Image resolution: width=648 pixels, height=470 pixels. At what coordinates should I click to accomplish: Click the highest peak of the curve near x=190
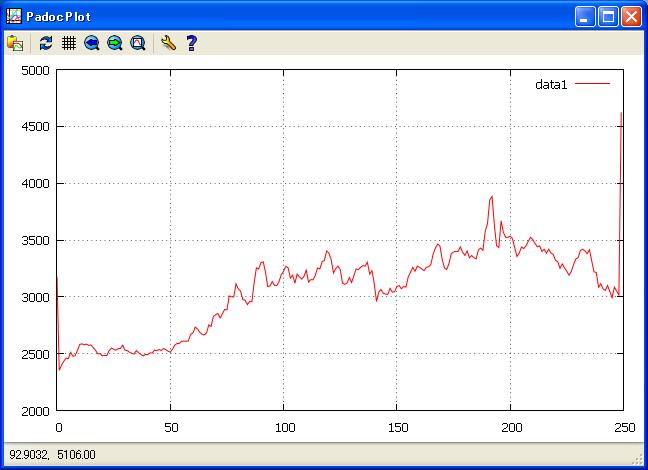coord(492,197)
